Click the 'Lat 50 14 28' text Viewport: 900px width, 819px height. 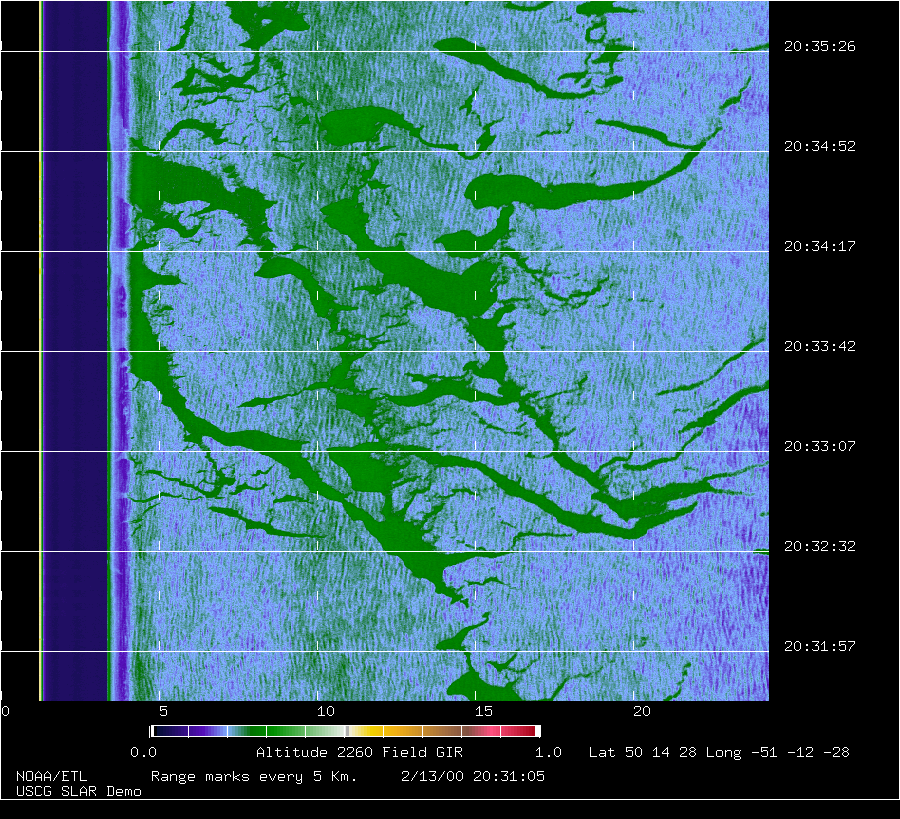tap(642, 752)
